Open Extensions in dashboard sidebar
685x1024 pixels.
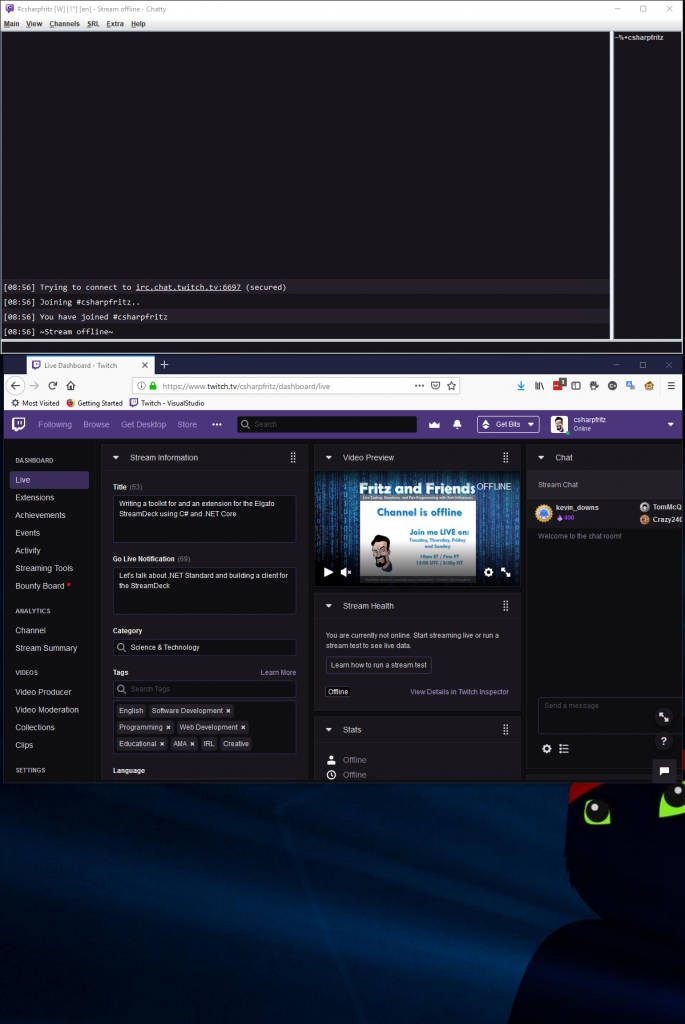[x=35, y=498]
